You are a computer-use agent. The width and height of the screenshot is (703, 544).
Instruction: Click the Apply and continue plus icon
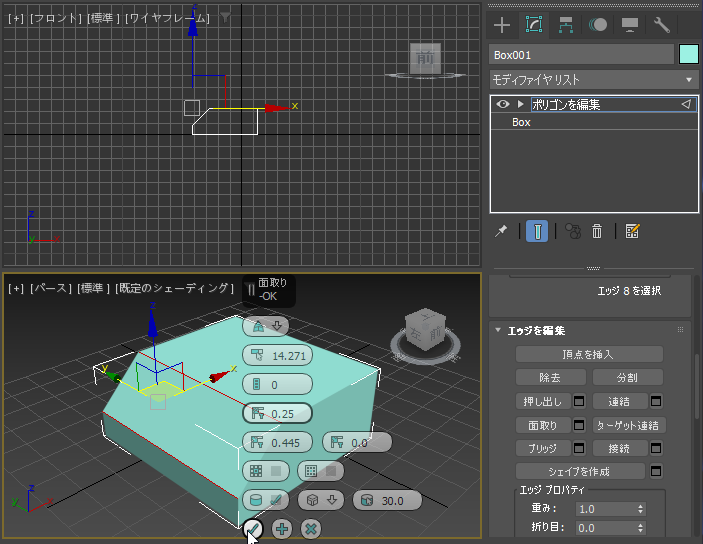[x=282, y=529]
